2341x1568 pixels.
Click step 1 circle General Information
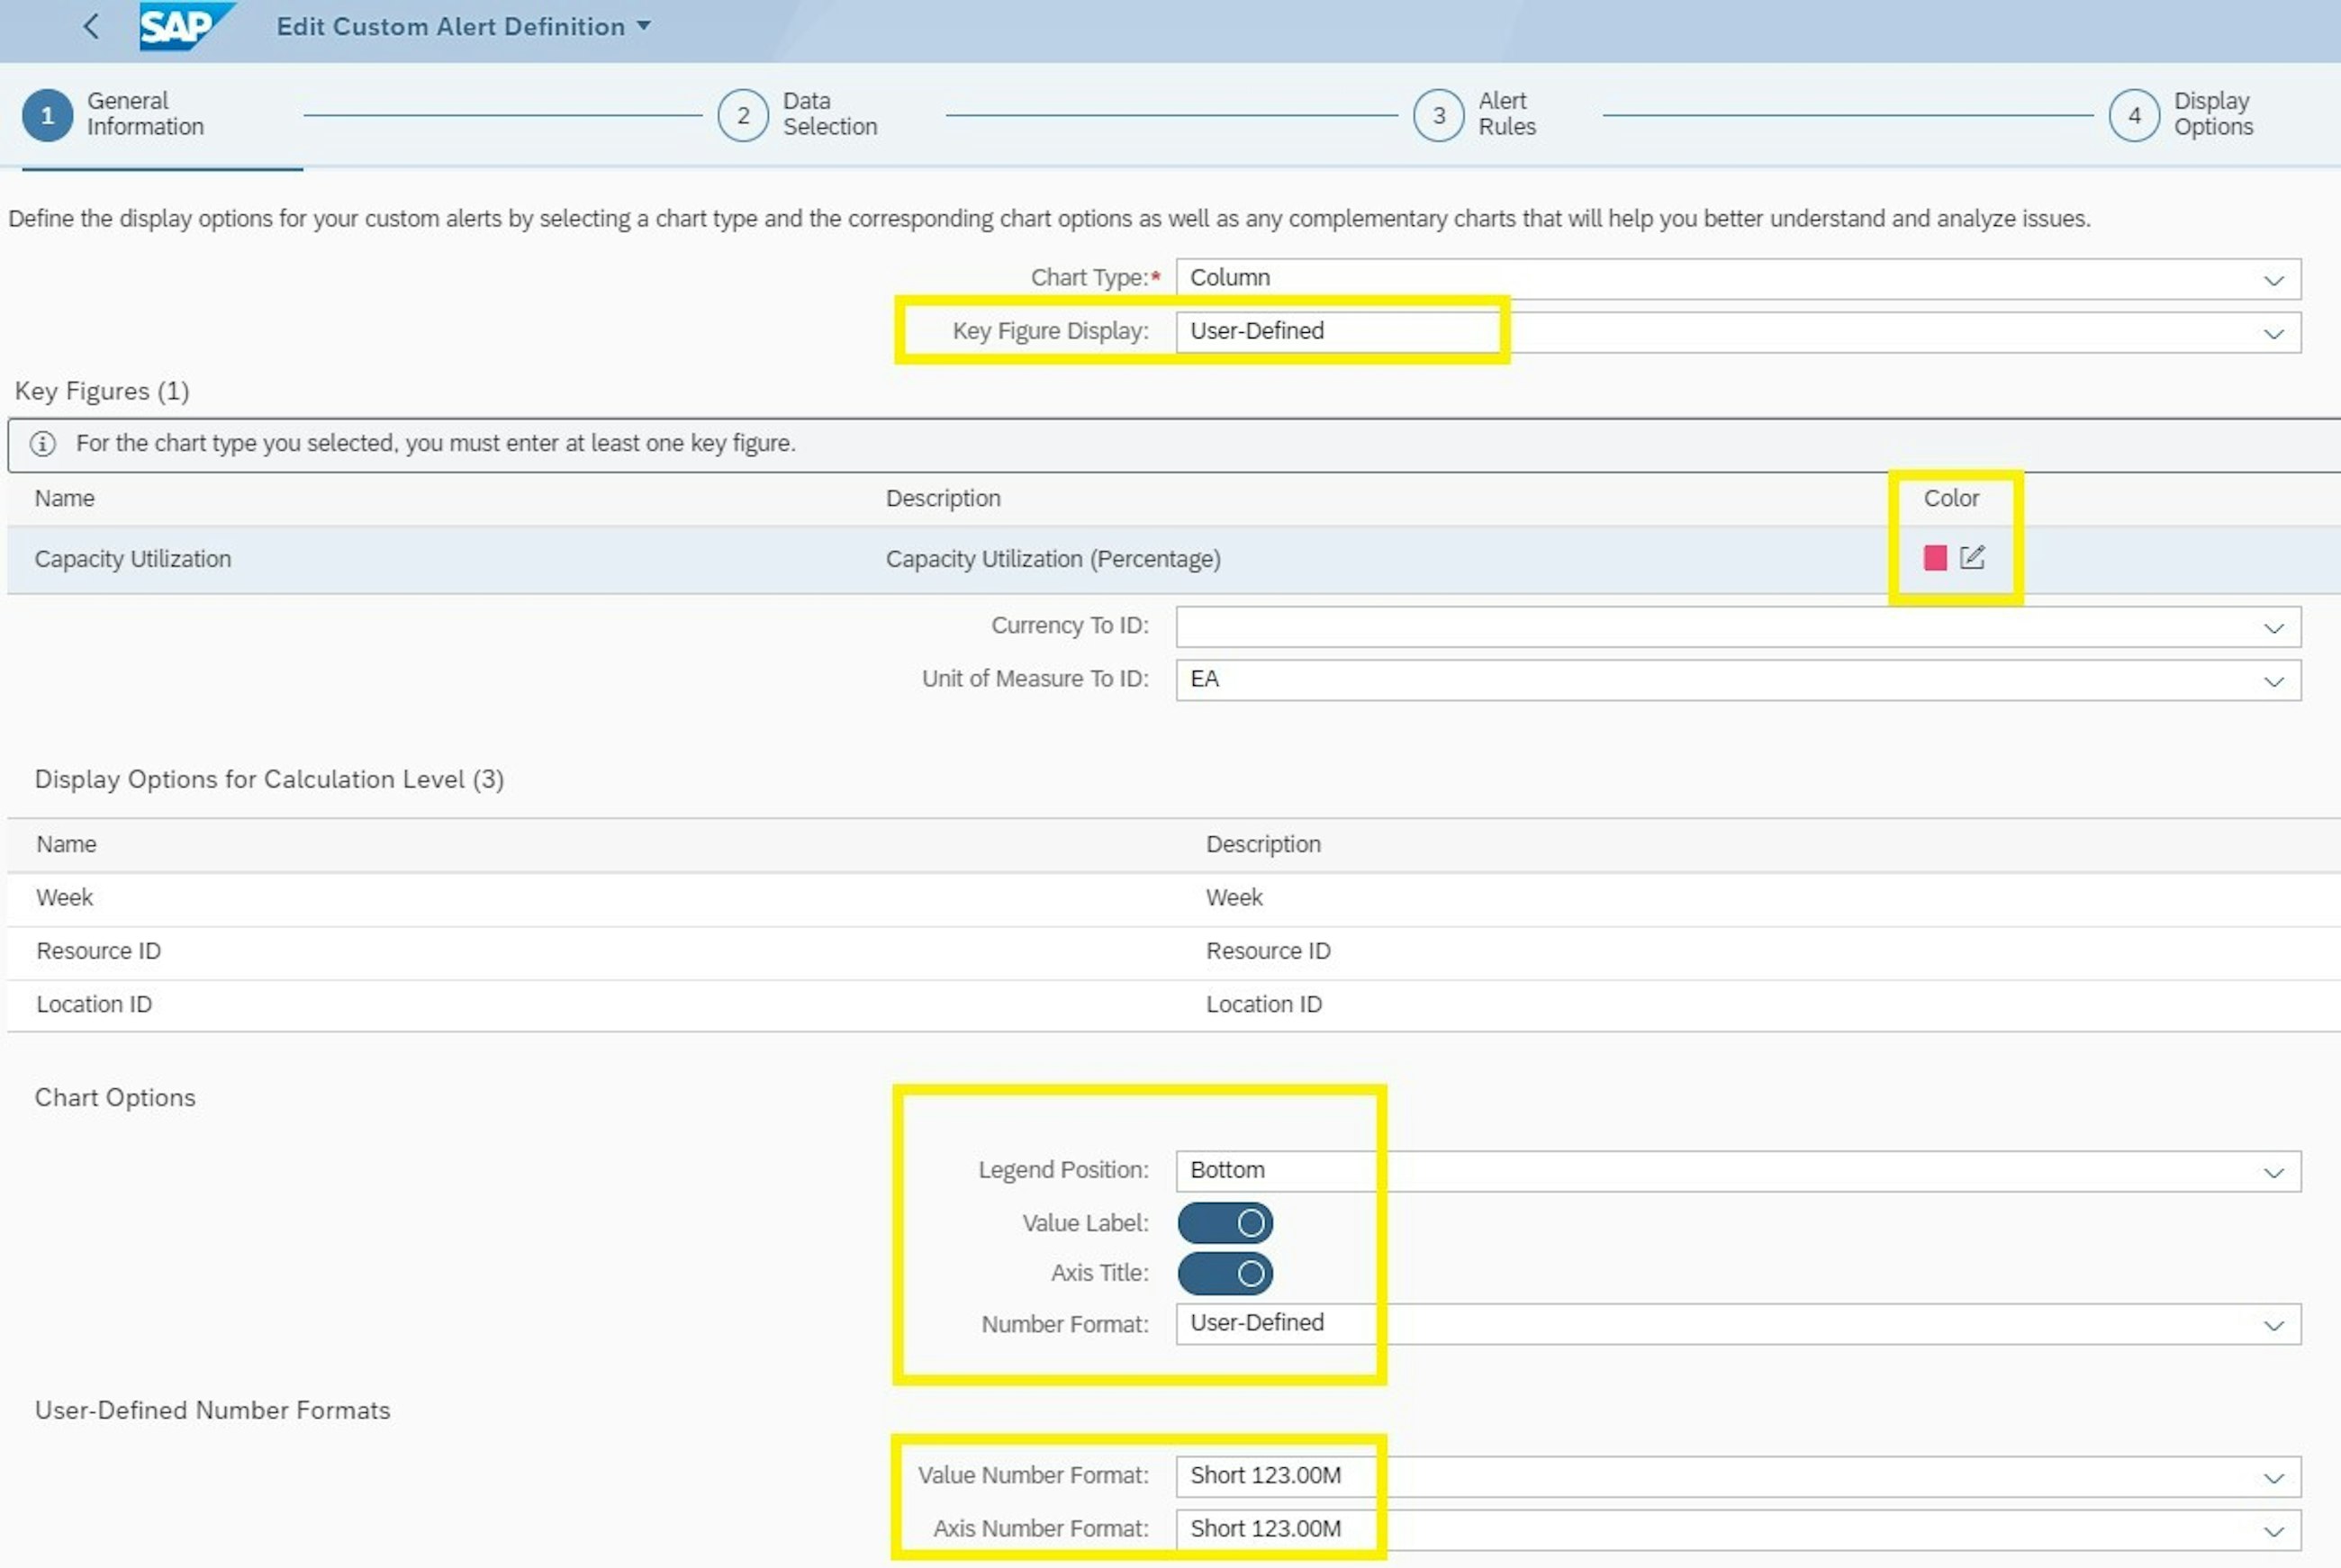coord(47,115)
